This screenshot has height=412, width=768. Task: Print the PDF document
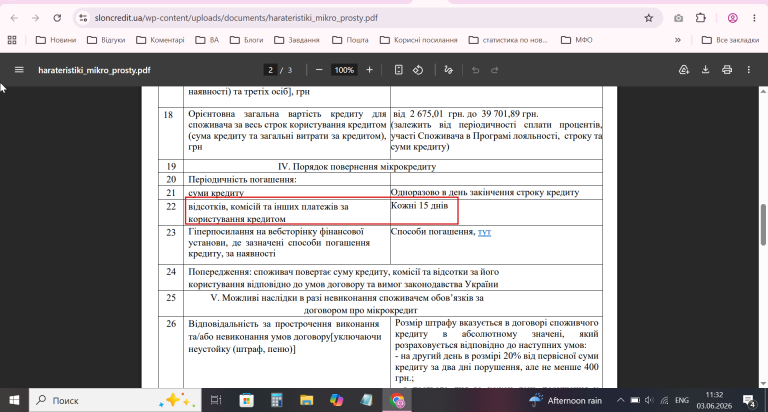click(x=727, y=70)
